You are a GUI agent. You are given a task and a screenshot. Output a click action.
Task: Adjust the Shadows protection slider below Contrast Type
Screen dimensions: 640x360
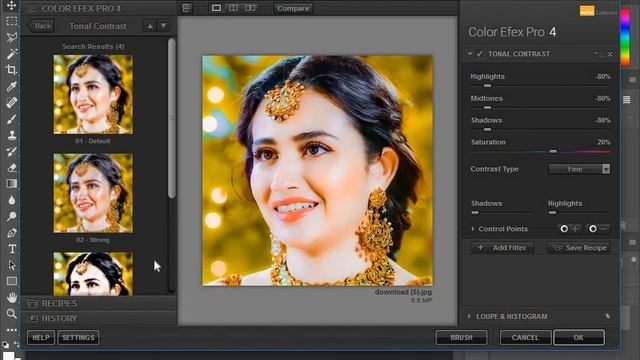tap(475, 213)
